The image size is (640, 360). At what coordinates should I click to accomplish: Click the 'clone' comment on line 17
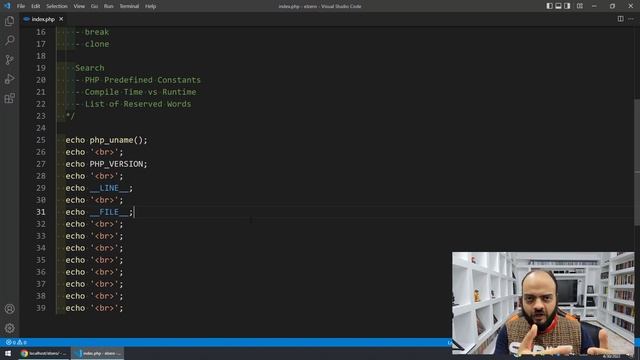click(x=97, y=44)
